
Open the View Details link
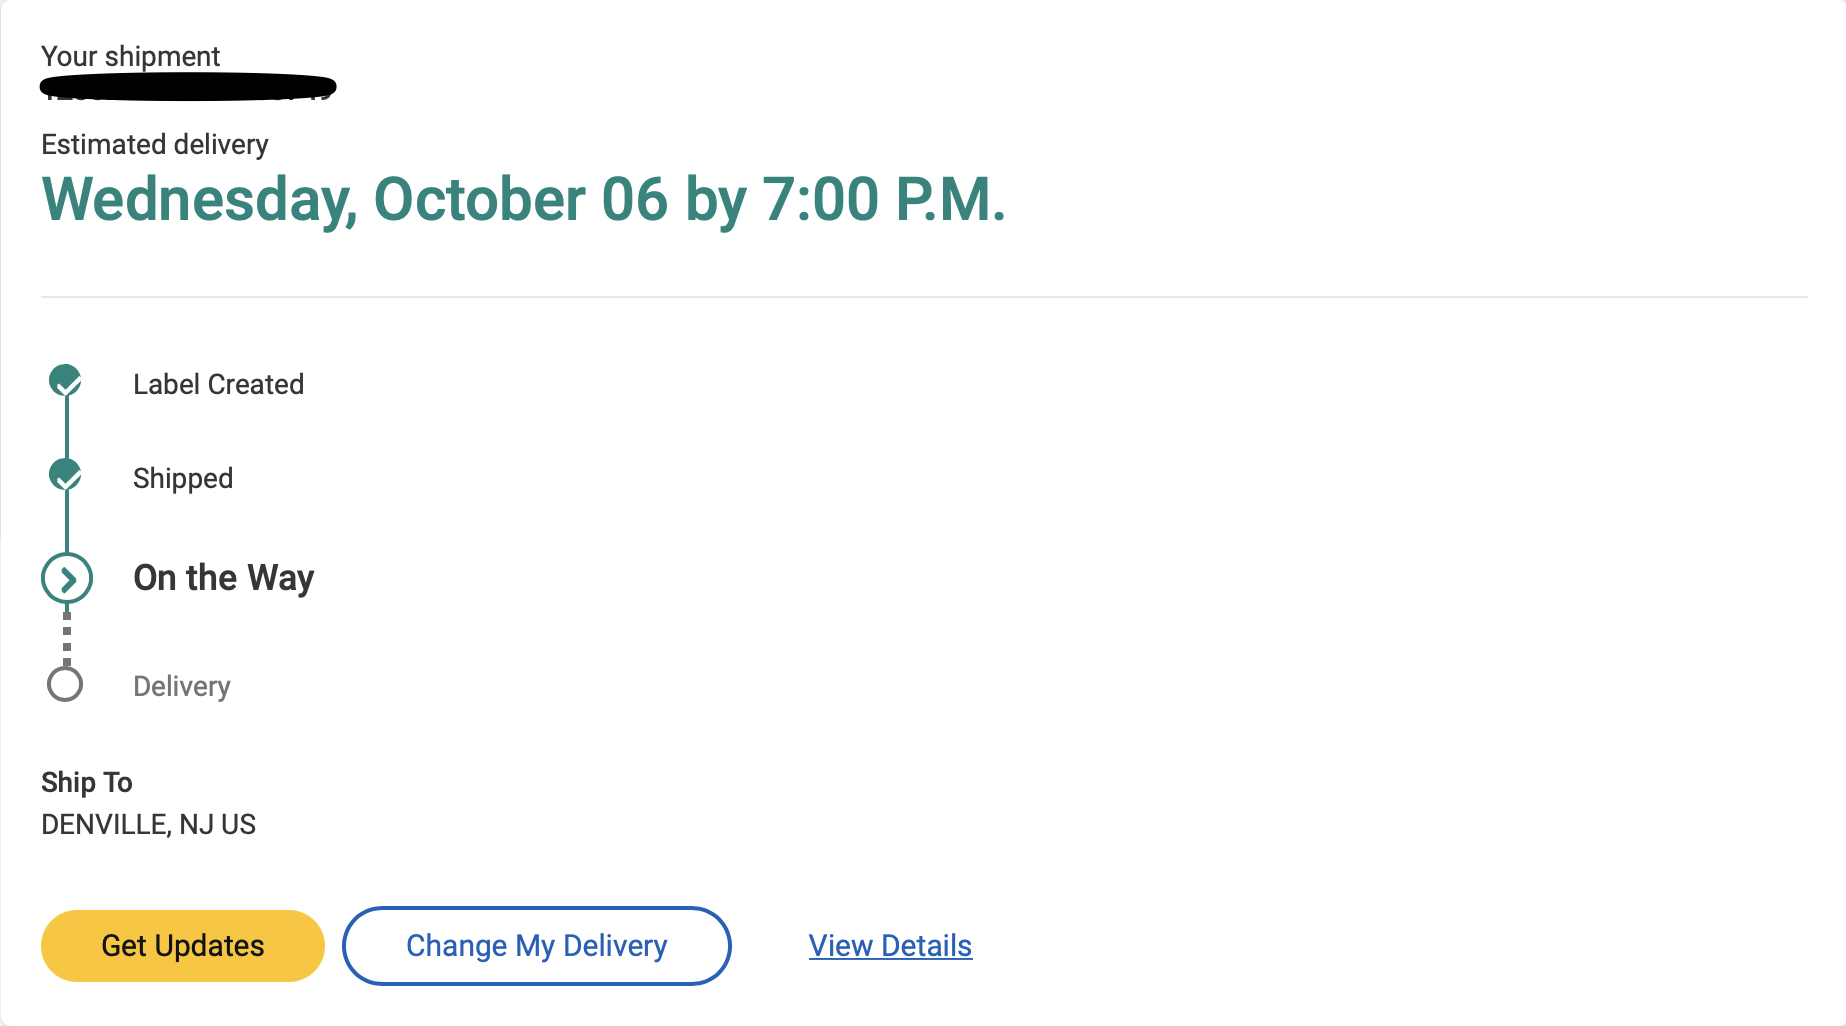point(890,946)
